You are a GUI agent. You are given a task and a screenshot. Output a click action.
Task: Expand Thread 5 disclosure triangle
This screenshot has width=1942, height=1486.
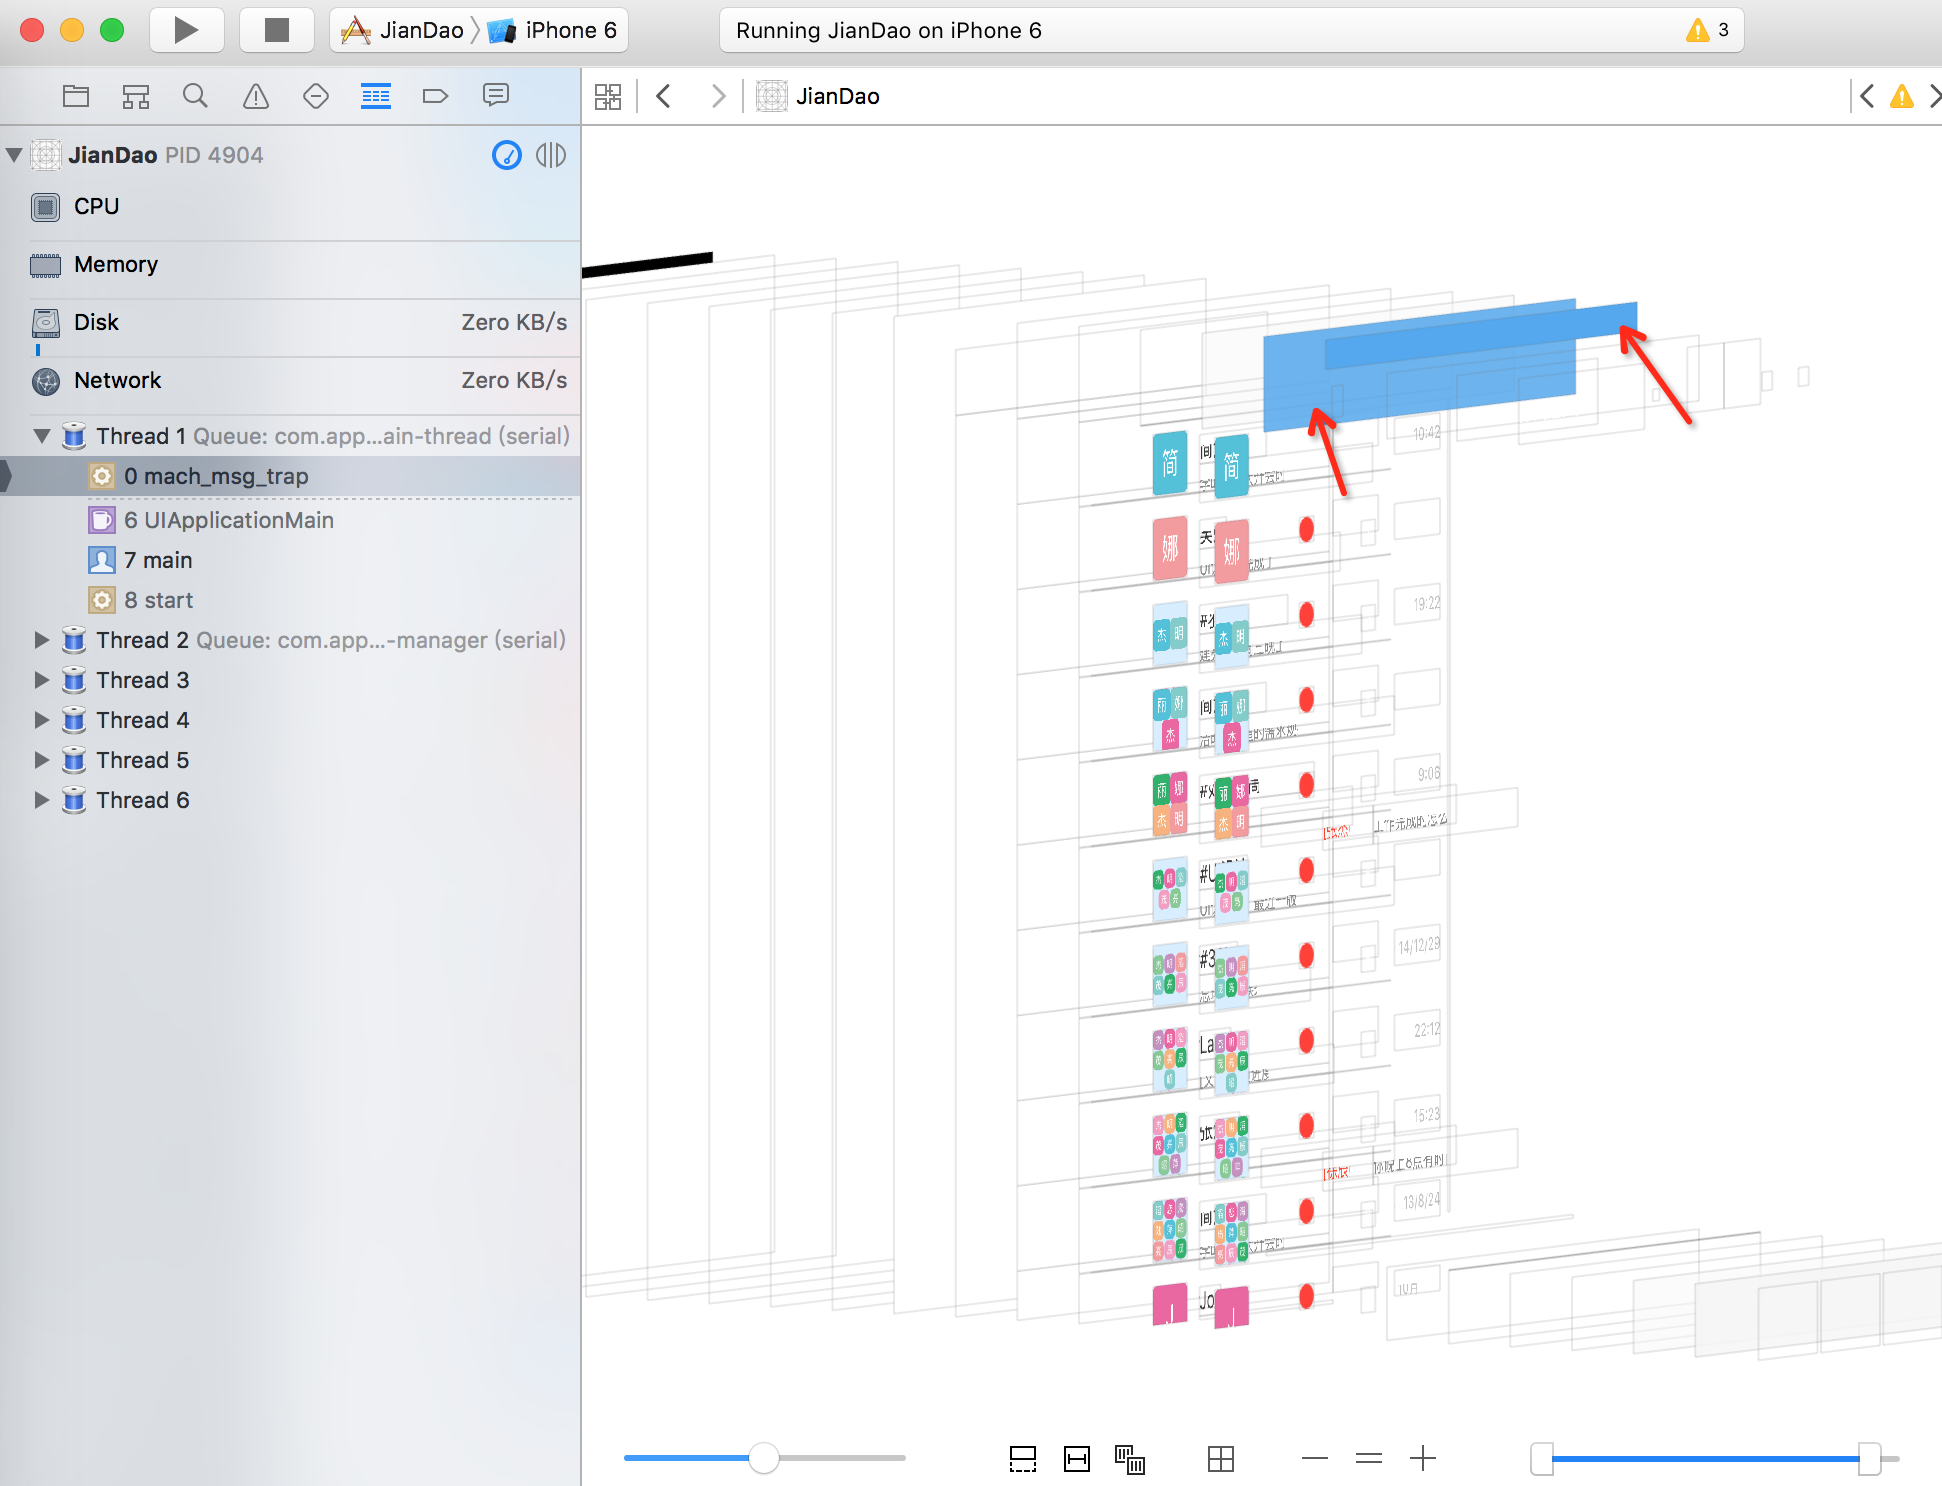coord(42,760)
